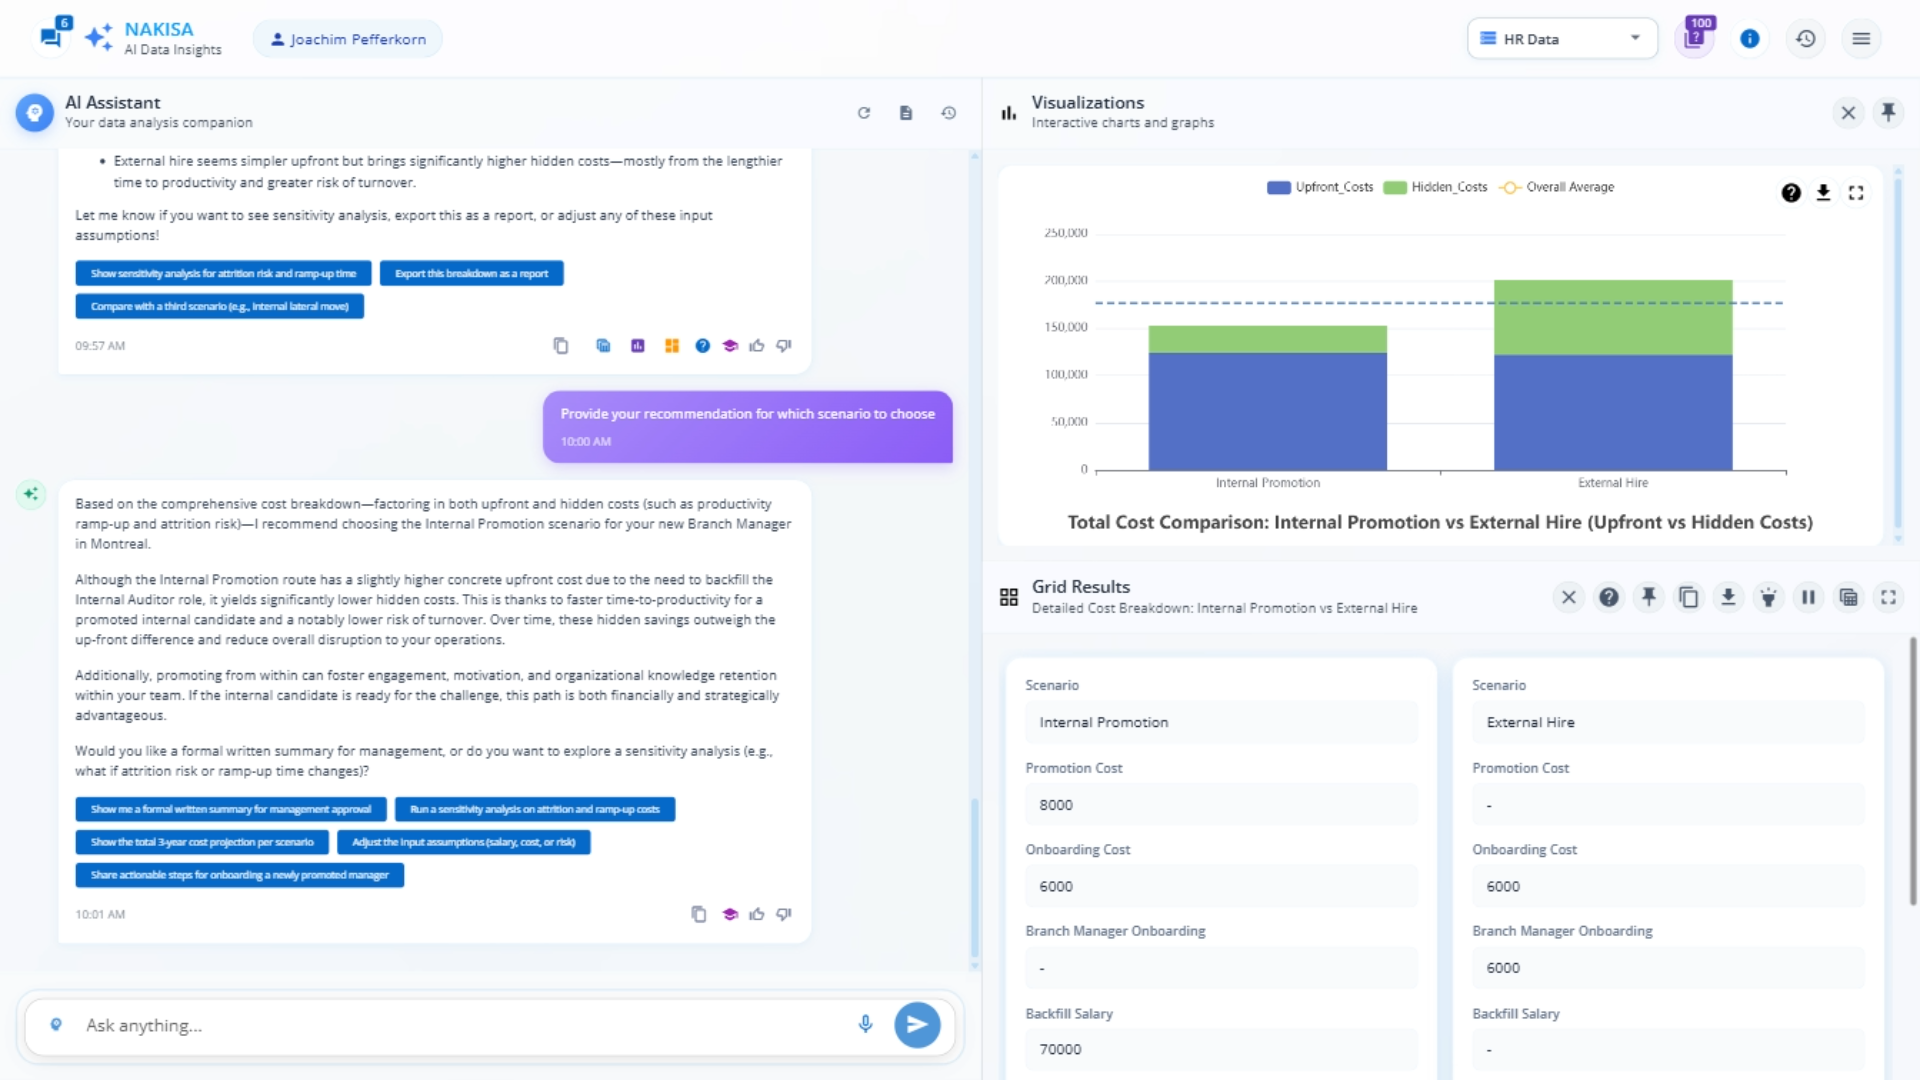Image resolution: width=1920 pixels, height=1080 pixels.
Task: Pin the Visualizations panel
Action: [x=1888, y=113]
